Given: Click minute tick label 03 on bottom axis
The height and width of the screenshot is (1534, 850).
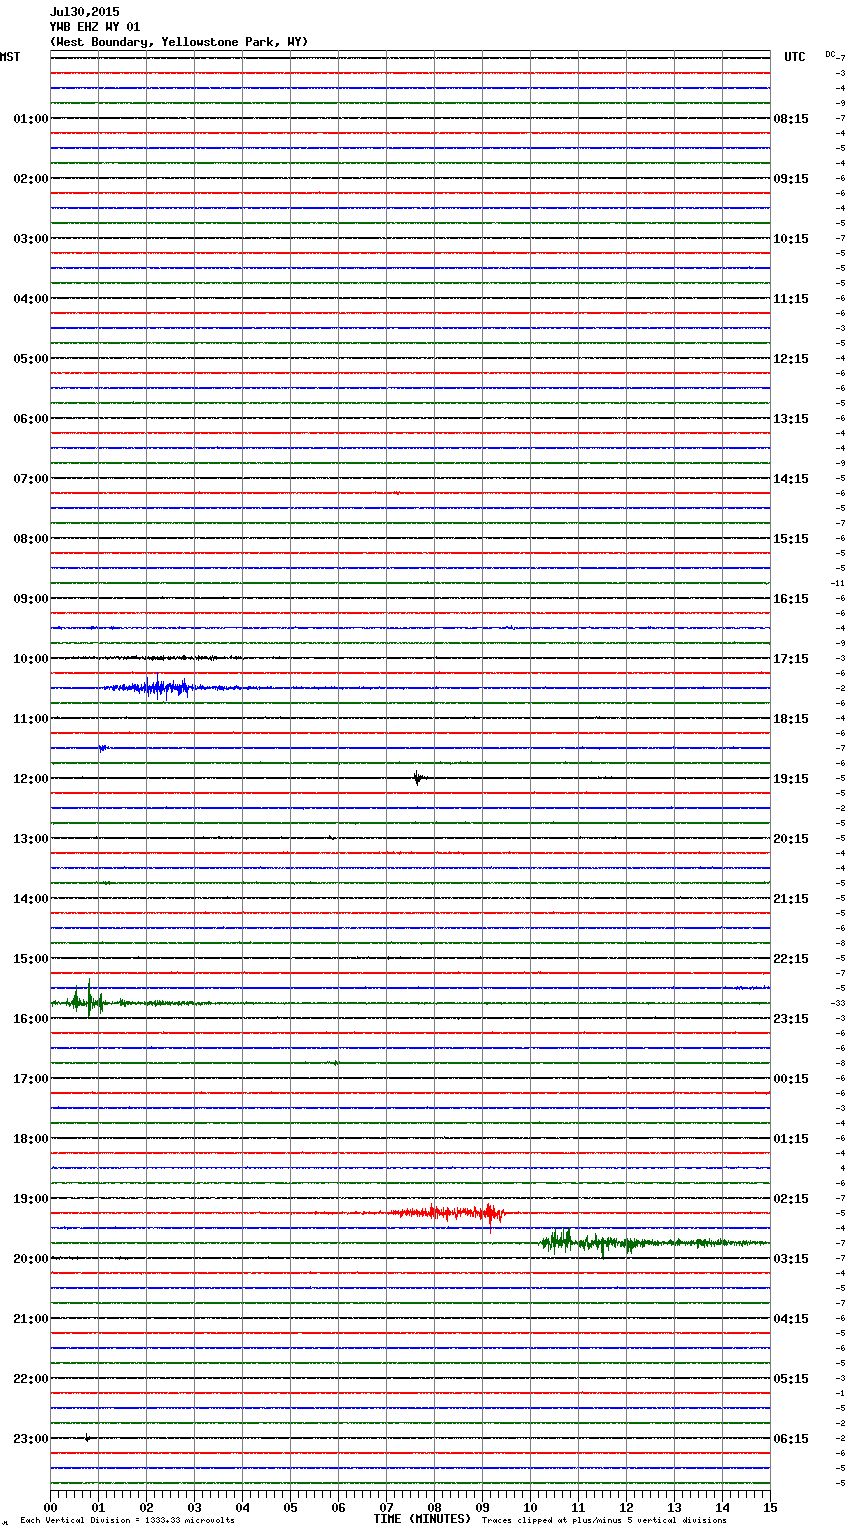Looking at the screenshot, I should click(x=194, y=1507).
